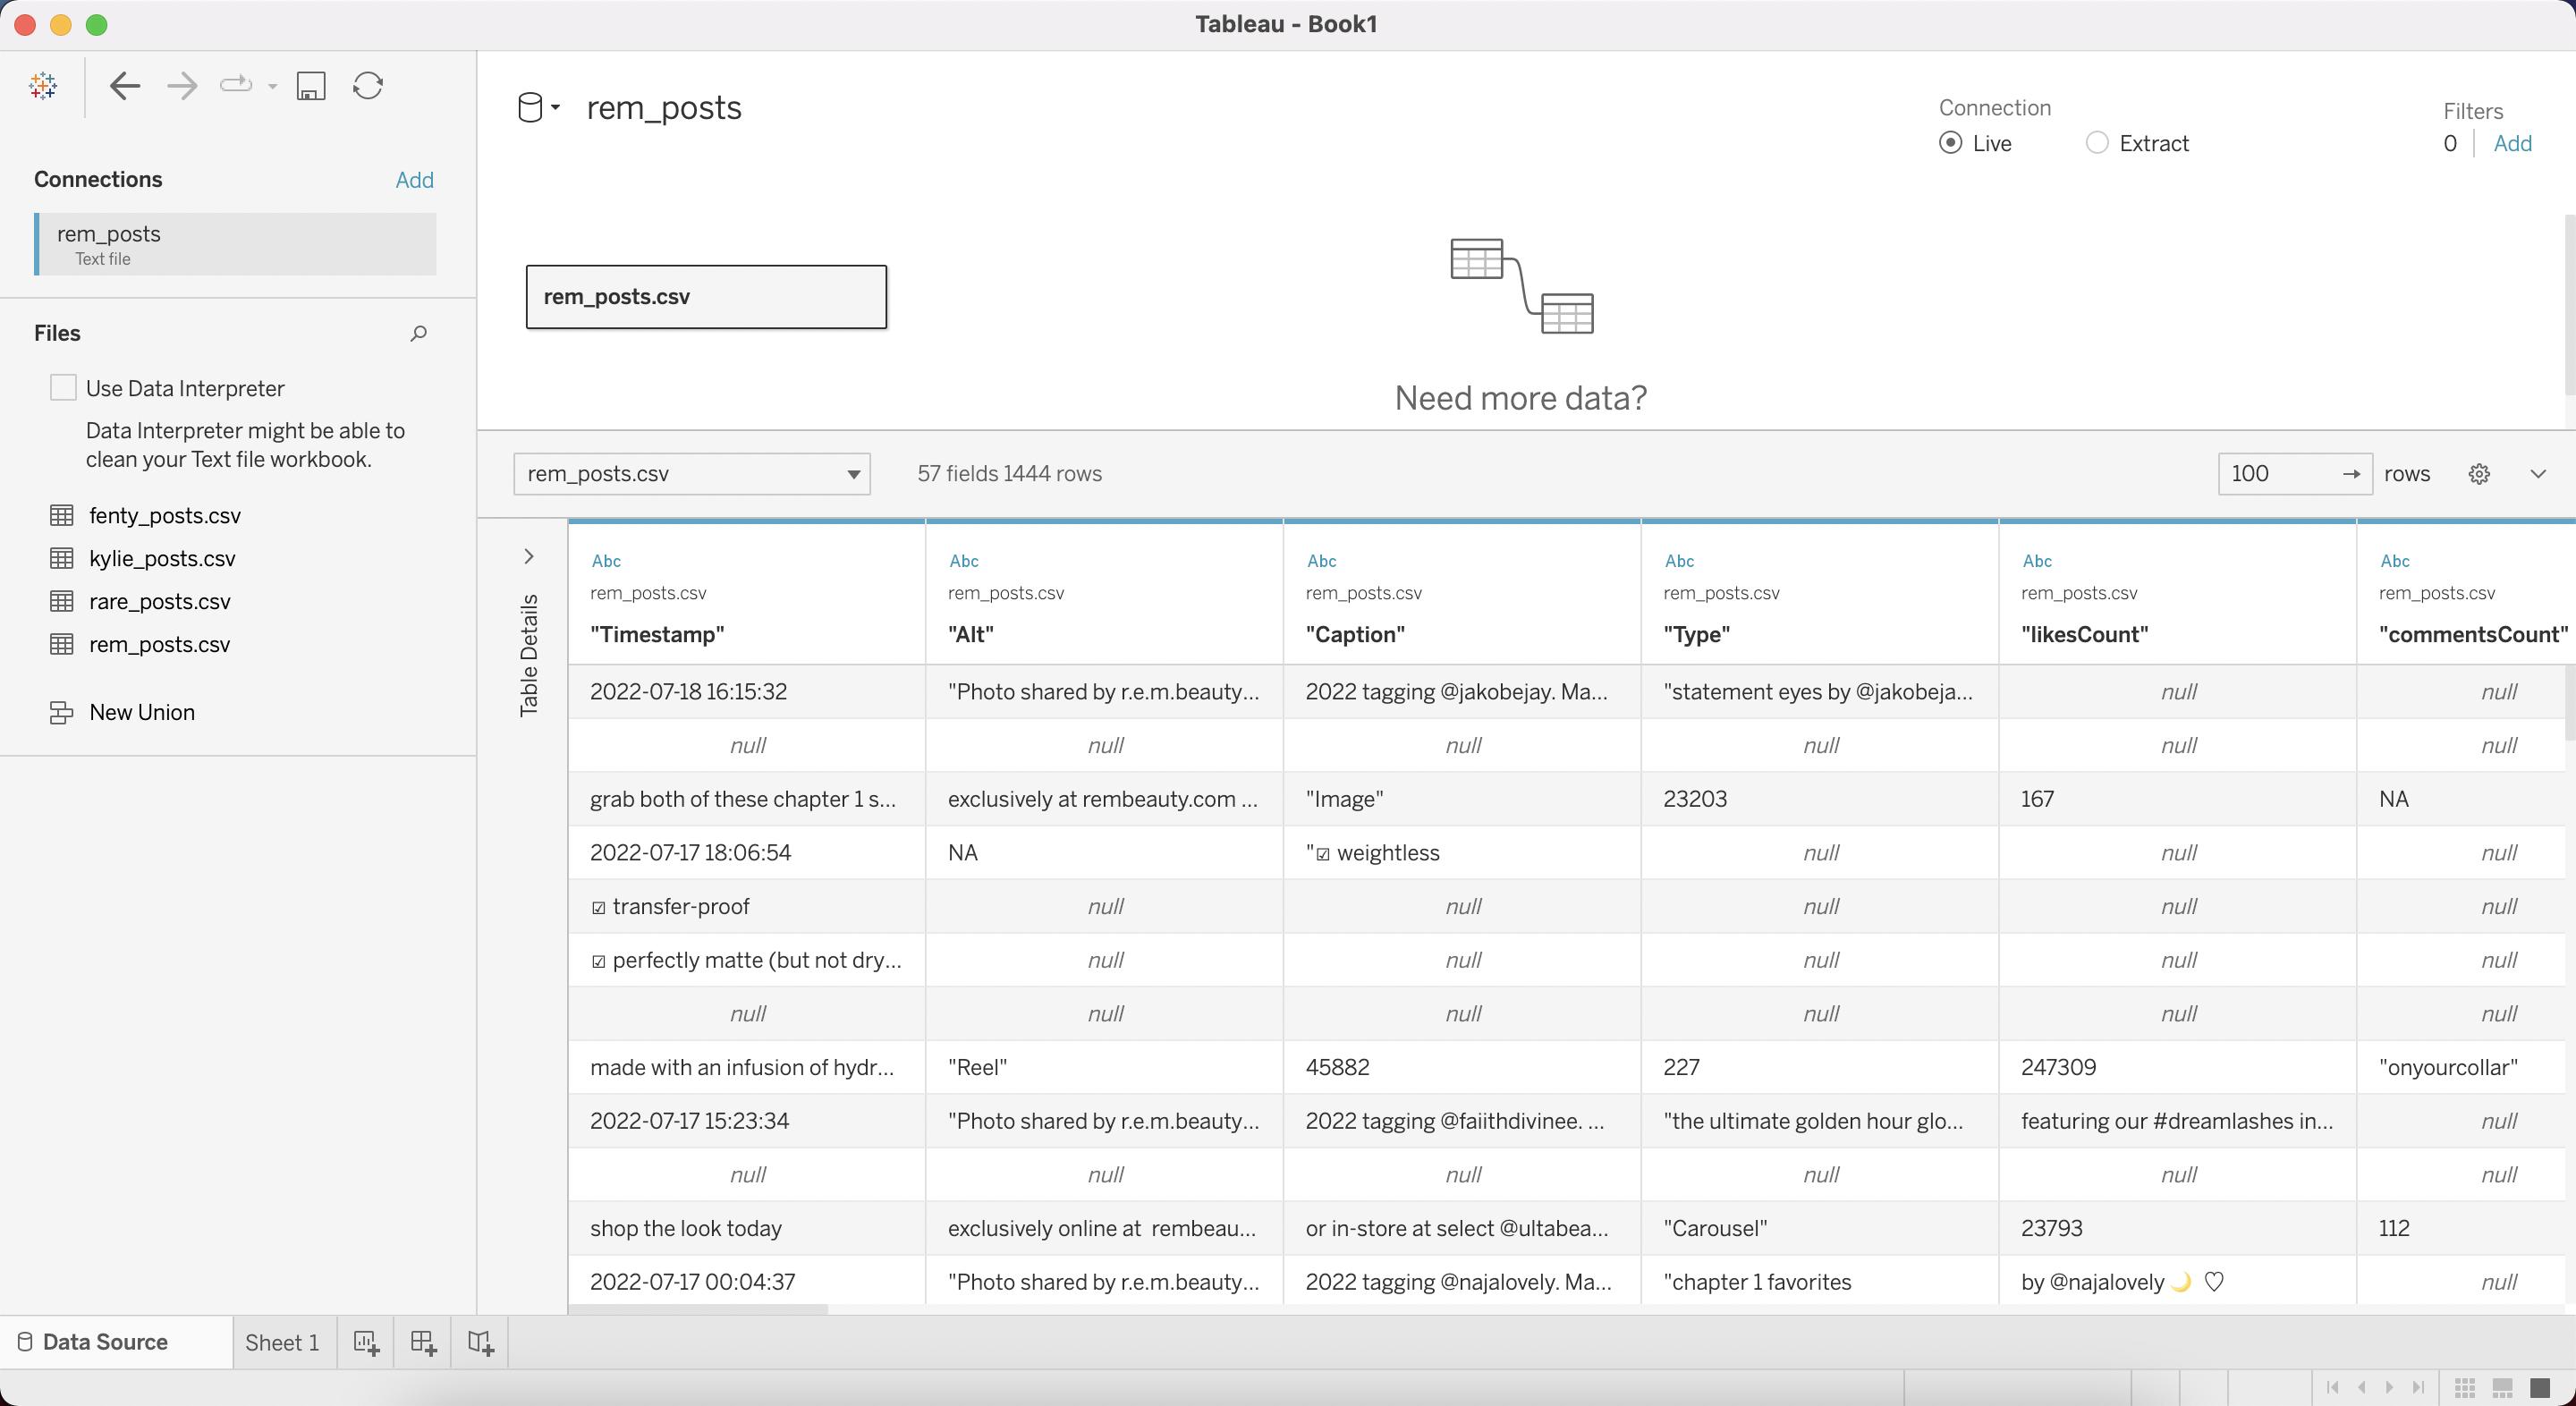The image size is (2576, 1406).
Task: Click the fenty_posts.csv table icon
Action: pos(62,515)
